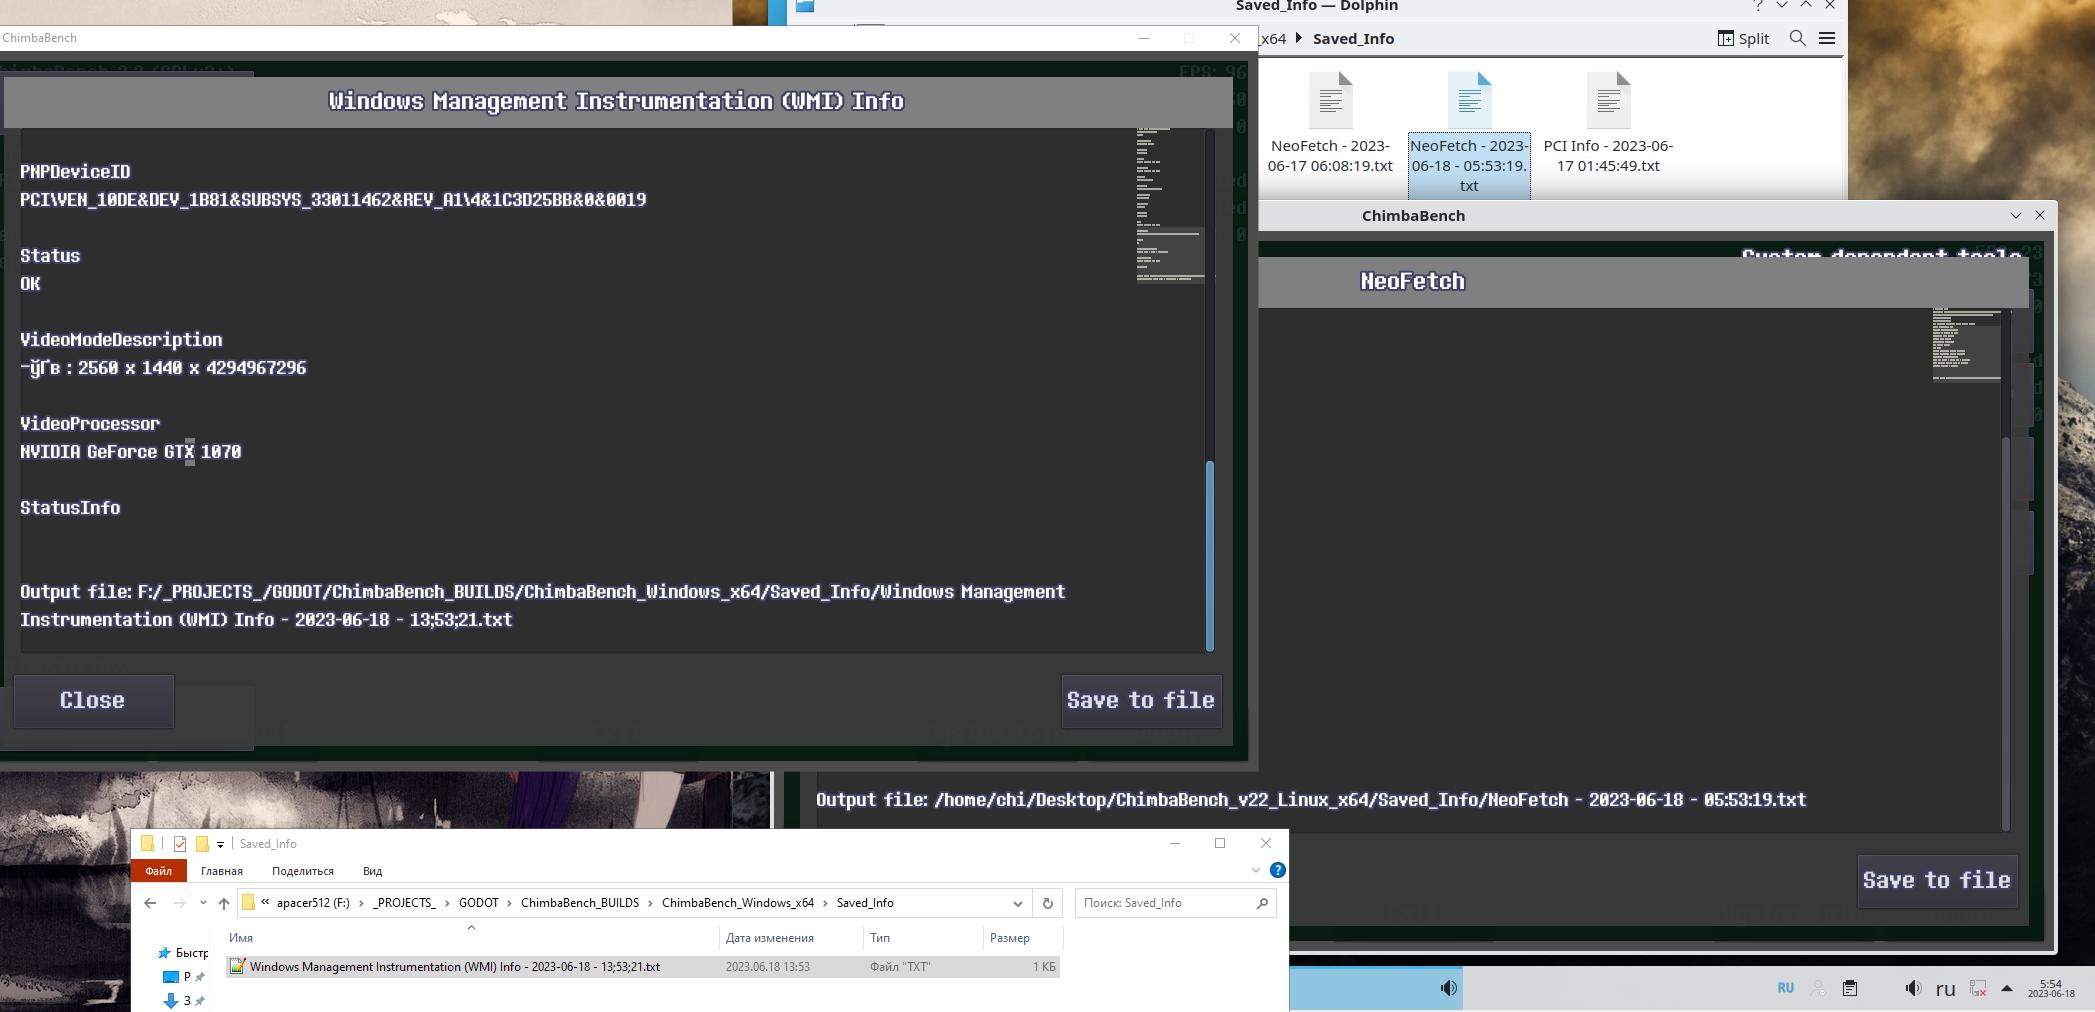
Task: Select PCI Info 2023-06-17 01:45:49.txt file
Action: pos(1608,123)
